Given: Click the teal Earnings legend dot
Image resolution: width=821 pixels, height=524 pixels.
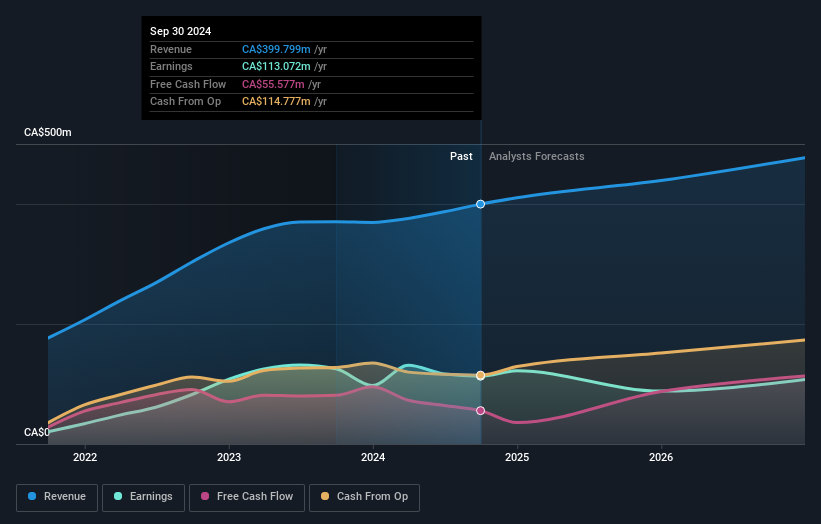Looking at the screenshot, I should pos(118,496).
